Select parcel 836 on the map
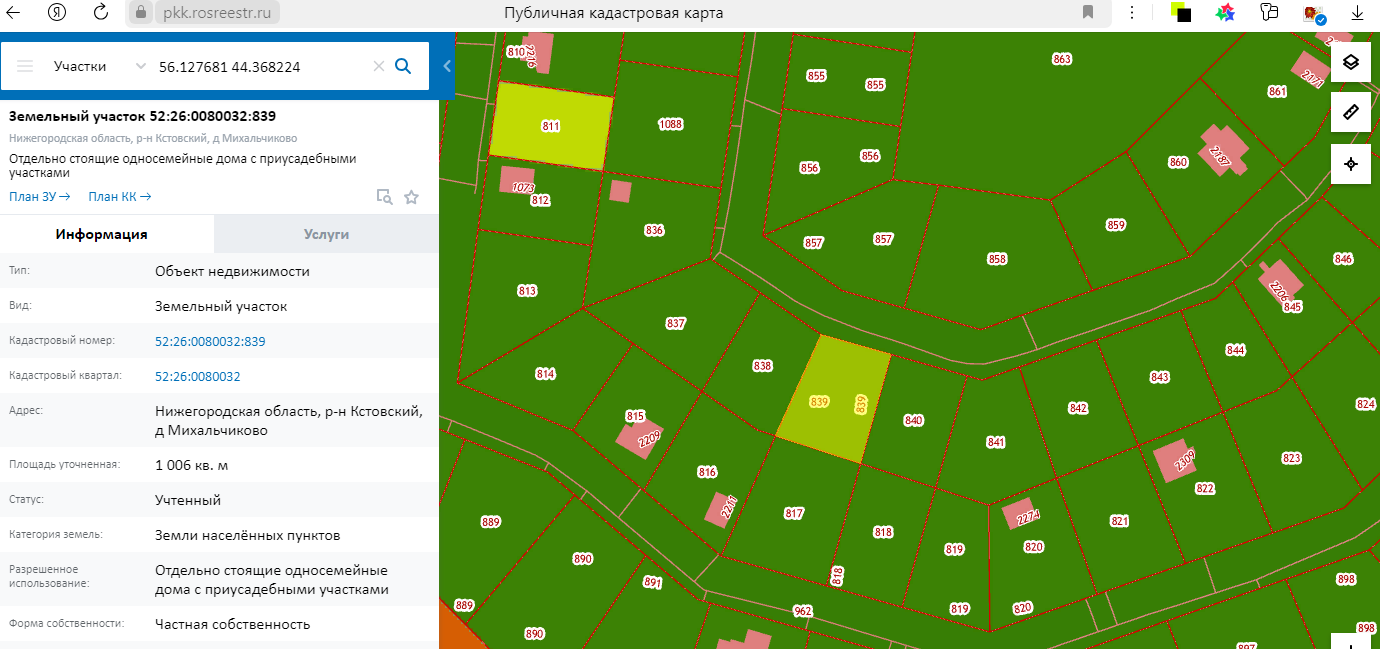 [654, 230]
